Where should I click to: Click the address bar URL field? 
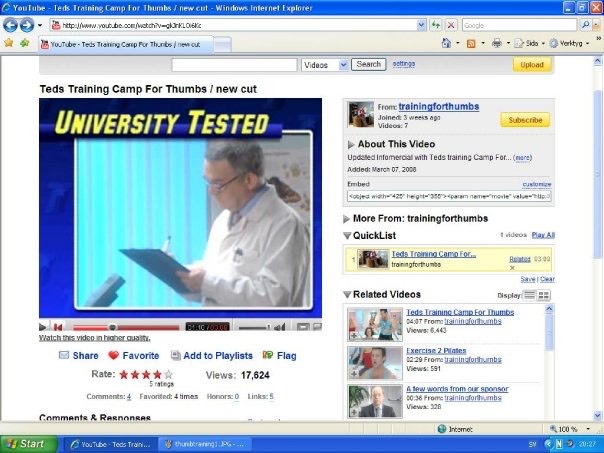tap(233, 25)
